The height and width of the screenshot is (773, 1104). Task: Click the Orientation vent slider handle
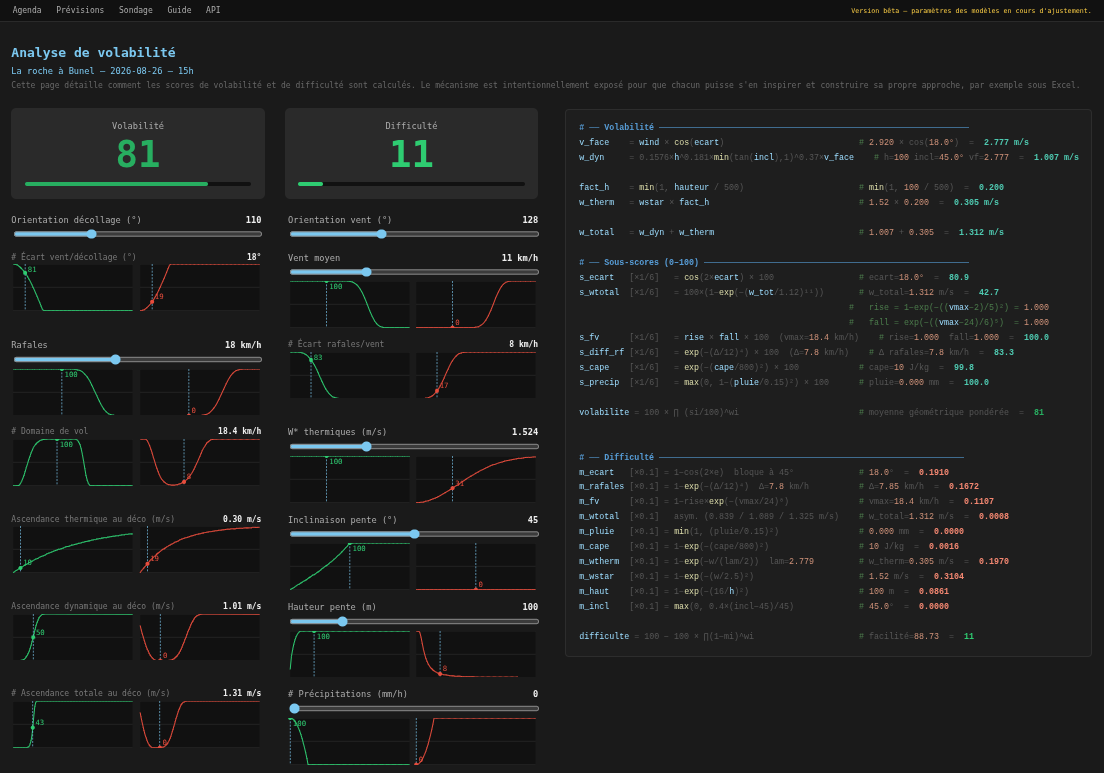(381, 234)
